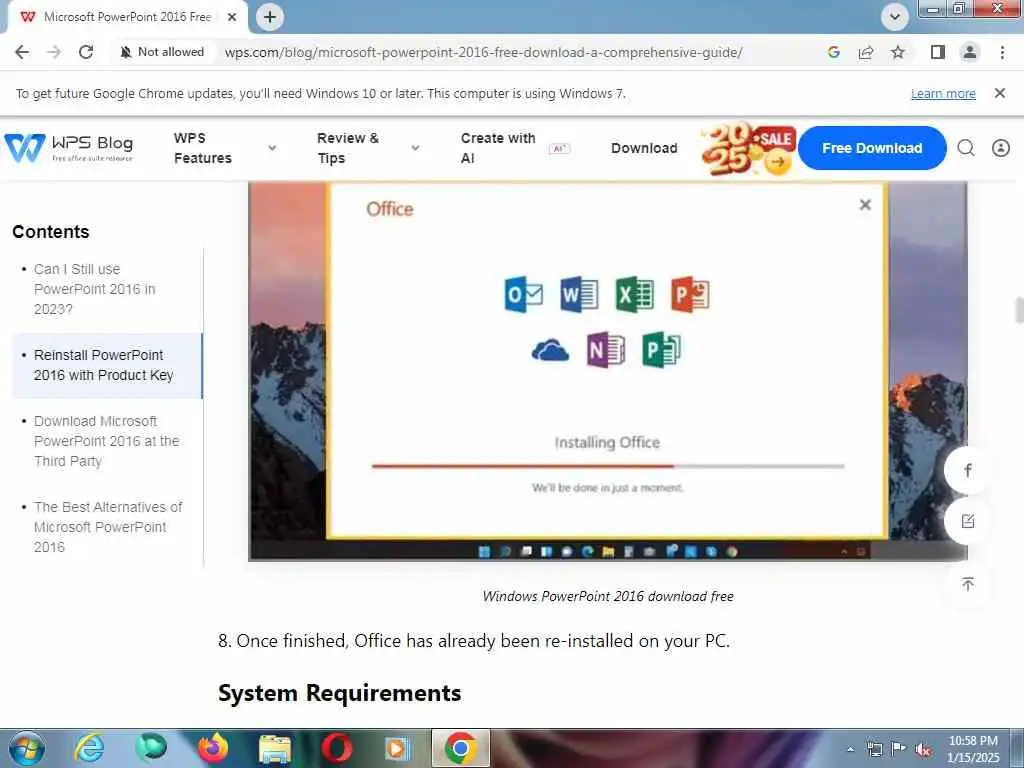Click the Not allowed notifications indicator
This screenshot has height=768, width=1024.
[x=162, y=52]
